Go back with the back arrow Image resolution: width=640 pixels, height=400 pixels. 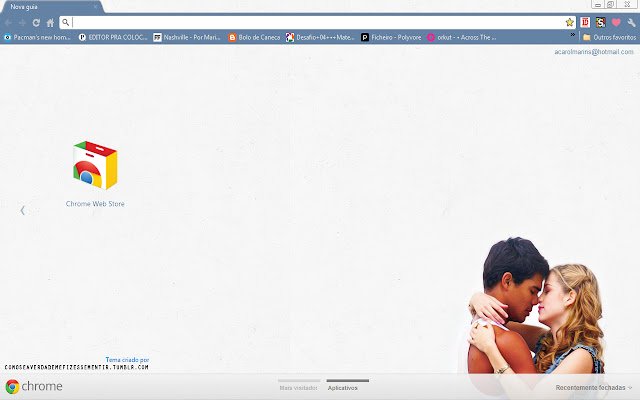click(8, 23)
